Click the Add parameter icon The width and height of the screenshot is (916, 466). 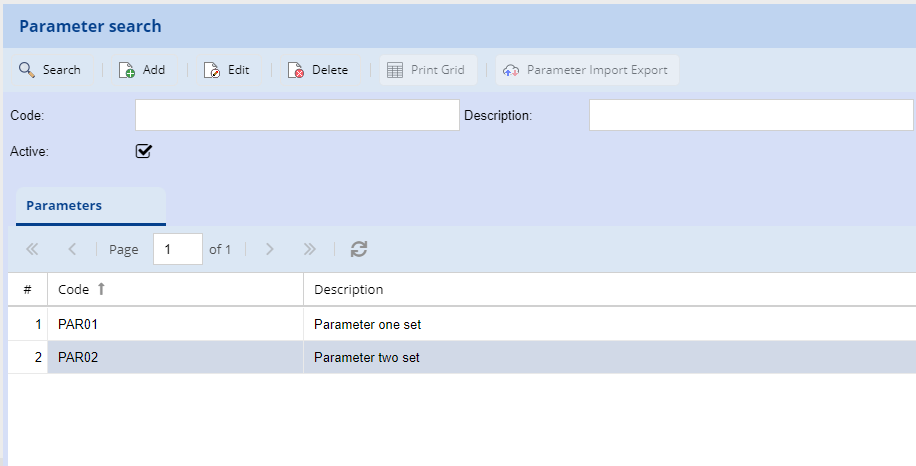coord(127,70)
